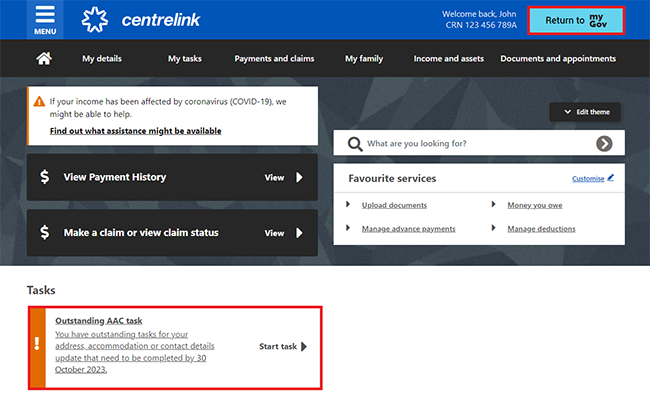Open the My tasks menu

(185, 58)
